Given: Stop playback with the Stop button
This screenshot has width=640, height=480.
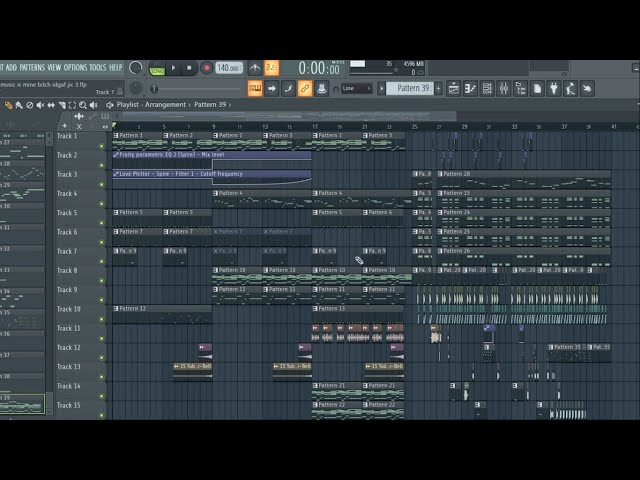Looking at the screenshot, I should [x=189, y=68].
